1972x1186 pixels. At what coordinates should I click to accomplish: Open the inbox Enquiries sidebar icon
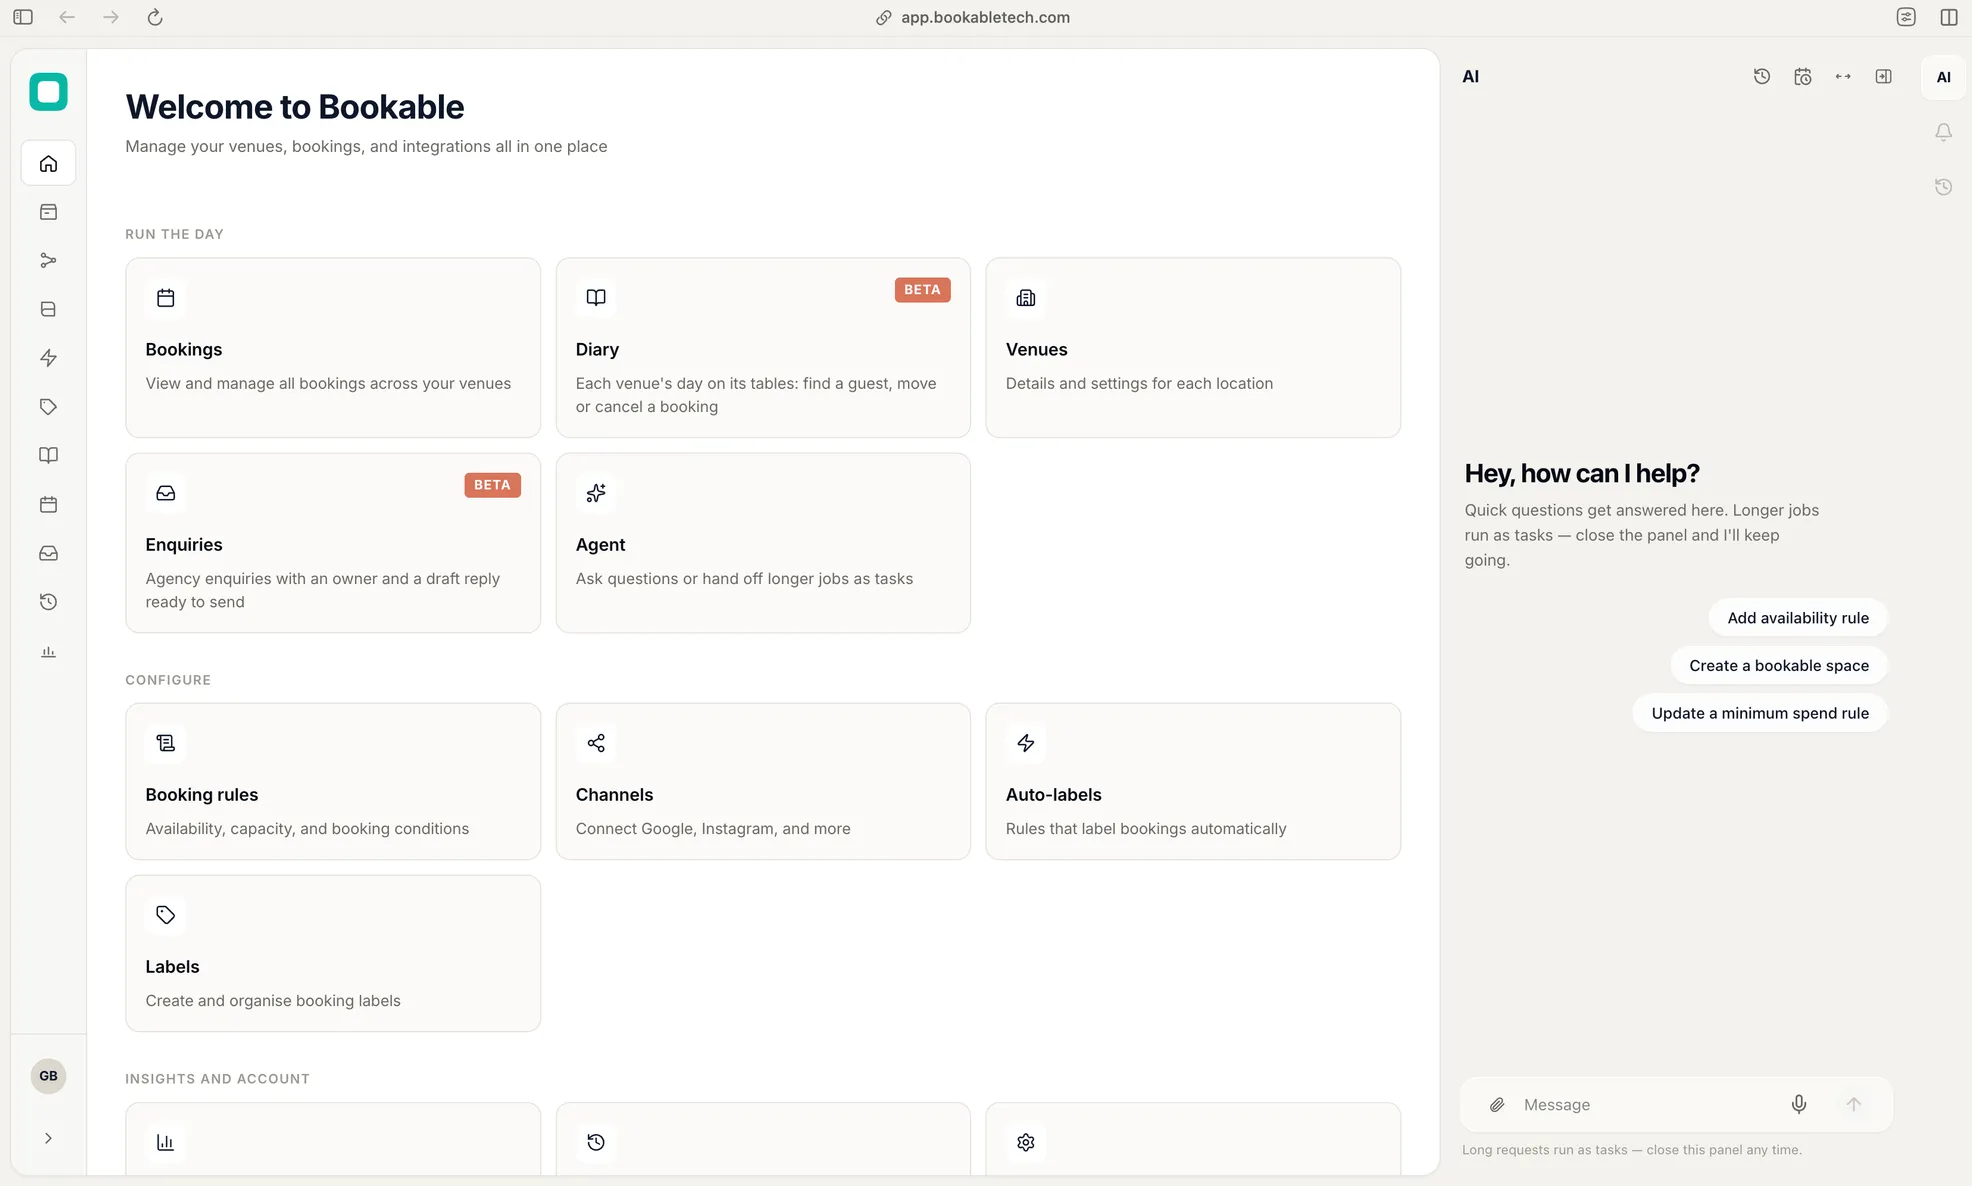[x=48, y=553]
